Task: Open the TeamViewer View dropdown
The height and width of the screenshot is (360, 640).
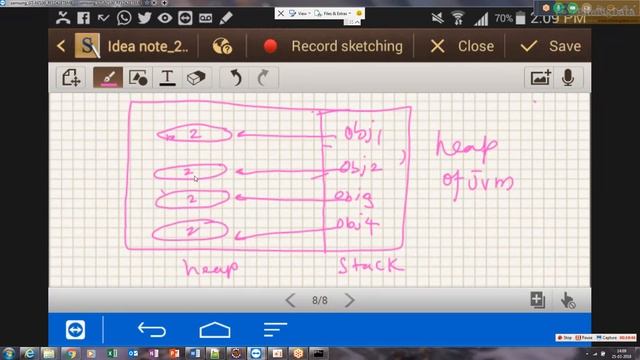Action: [300, 13]
